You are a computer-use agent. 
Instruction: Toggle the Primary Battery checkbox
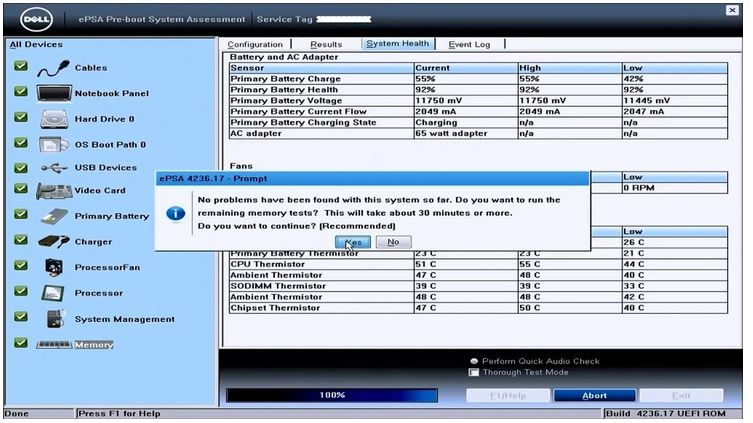pos(21,214)
